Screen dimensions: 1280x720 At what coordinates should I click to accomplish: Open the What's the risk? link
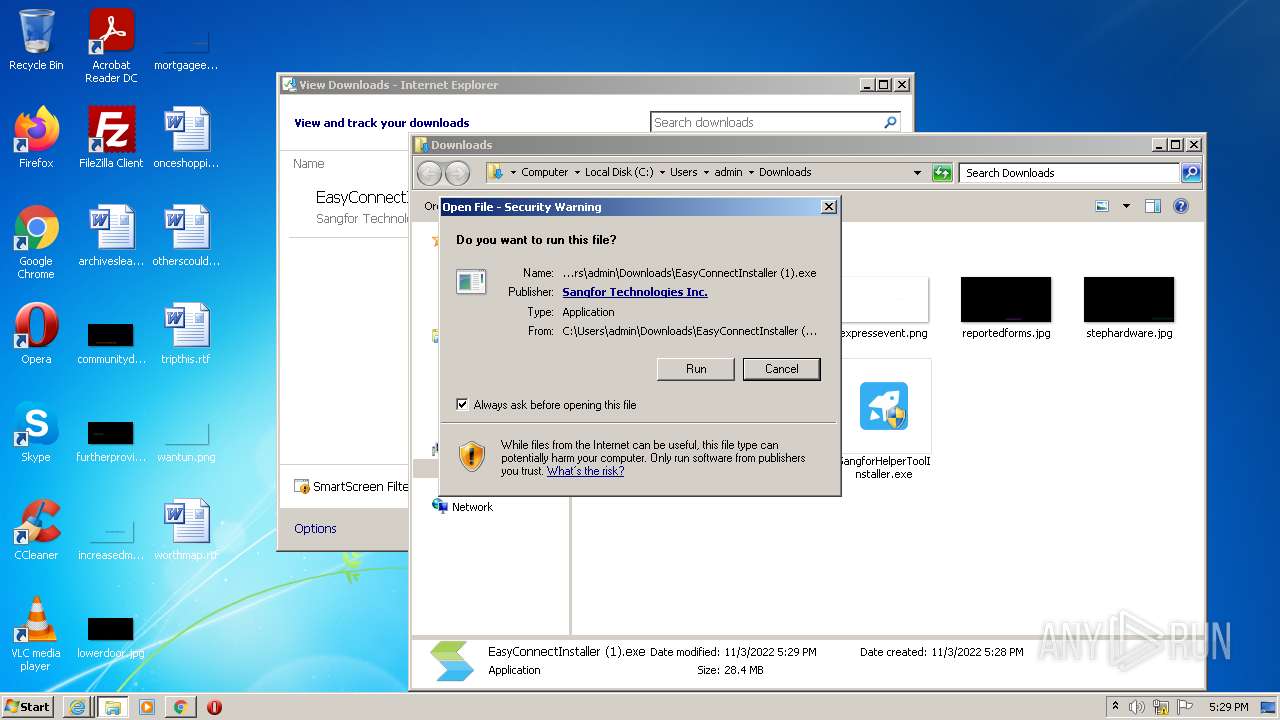click(x=585, y=471)
